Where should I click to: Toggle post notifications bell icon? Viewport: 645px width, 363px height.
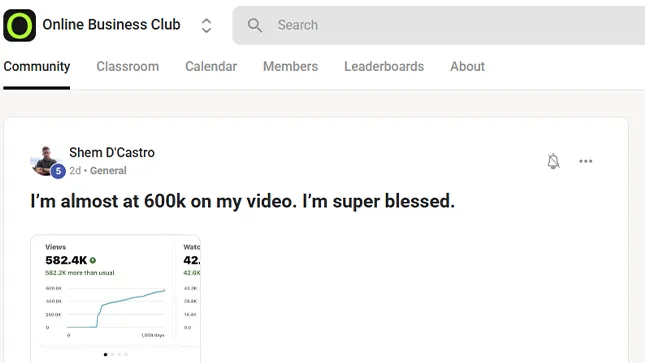[553, 161]
